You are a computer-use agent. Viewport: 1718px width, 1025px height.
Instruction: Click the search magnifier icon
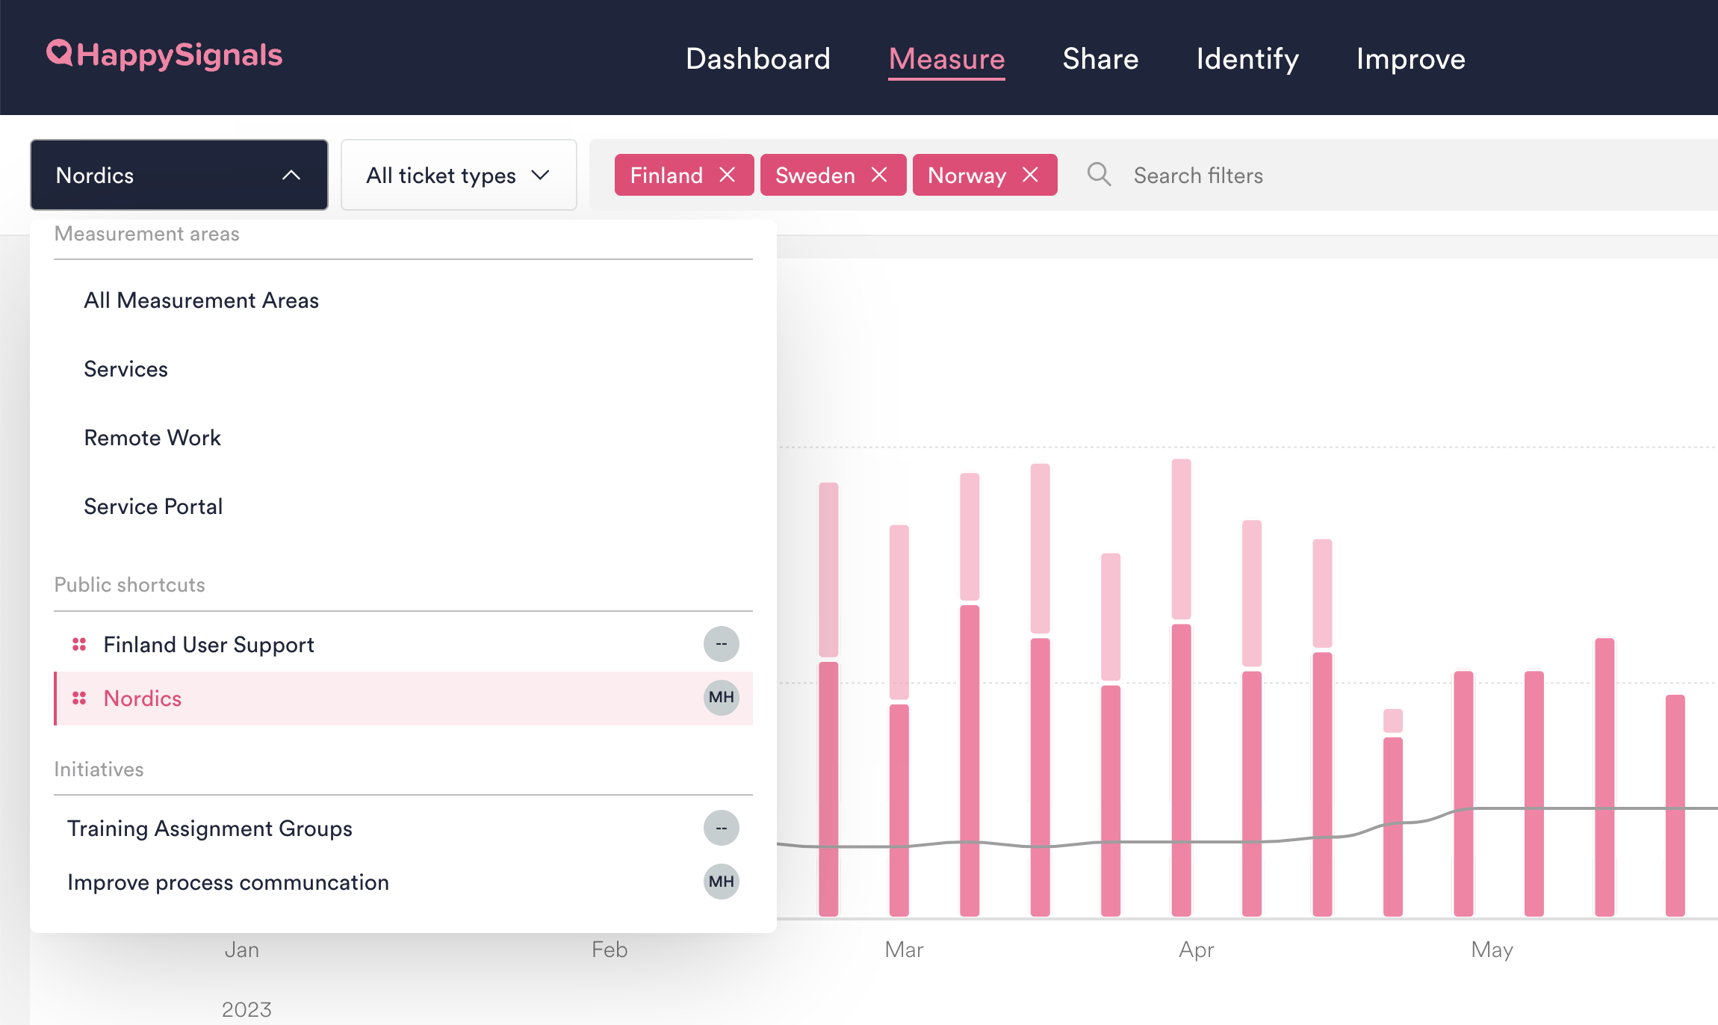click(x=1099, y=175)
